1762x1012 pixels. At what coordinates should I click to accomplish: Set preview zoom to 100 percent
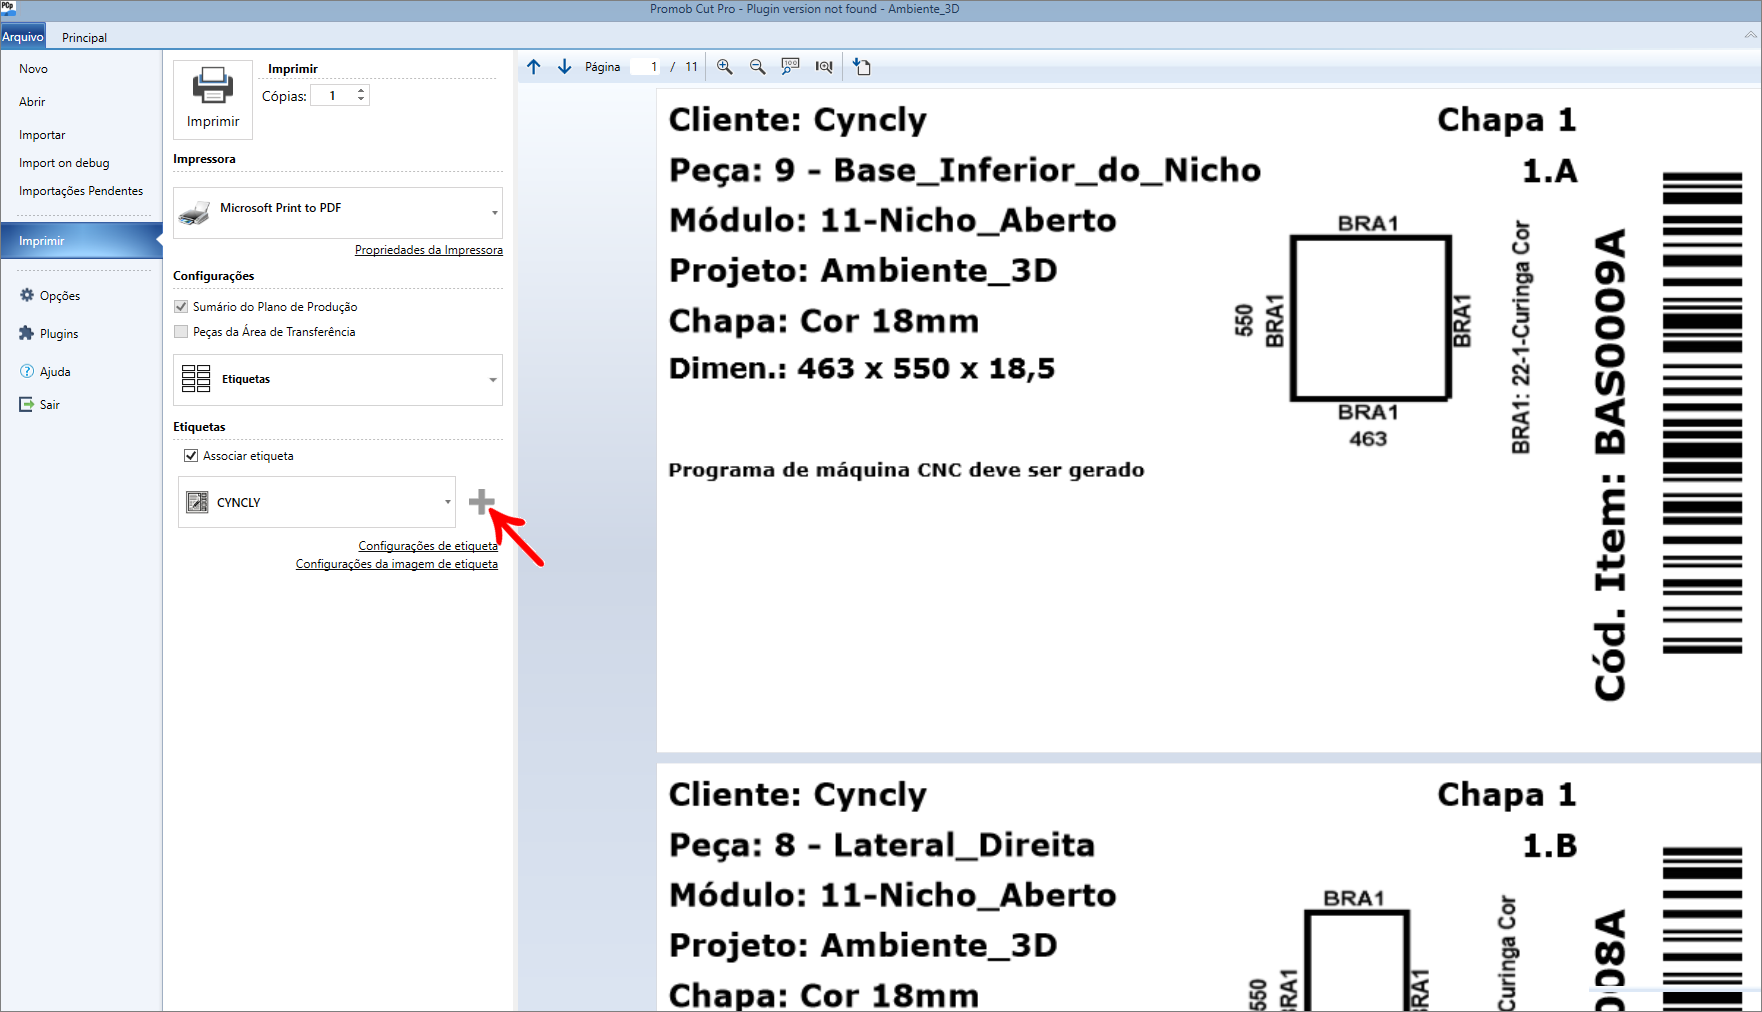791,67
